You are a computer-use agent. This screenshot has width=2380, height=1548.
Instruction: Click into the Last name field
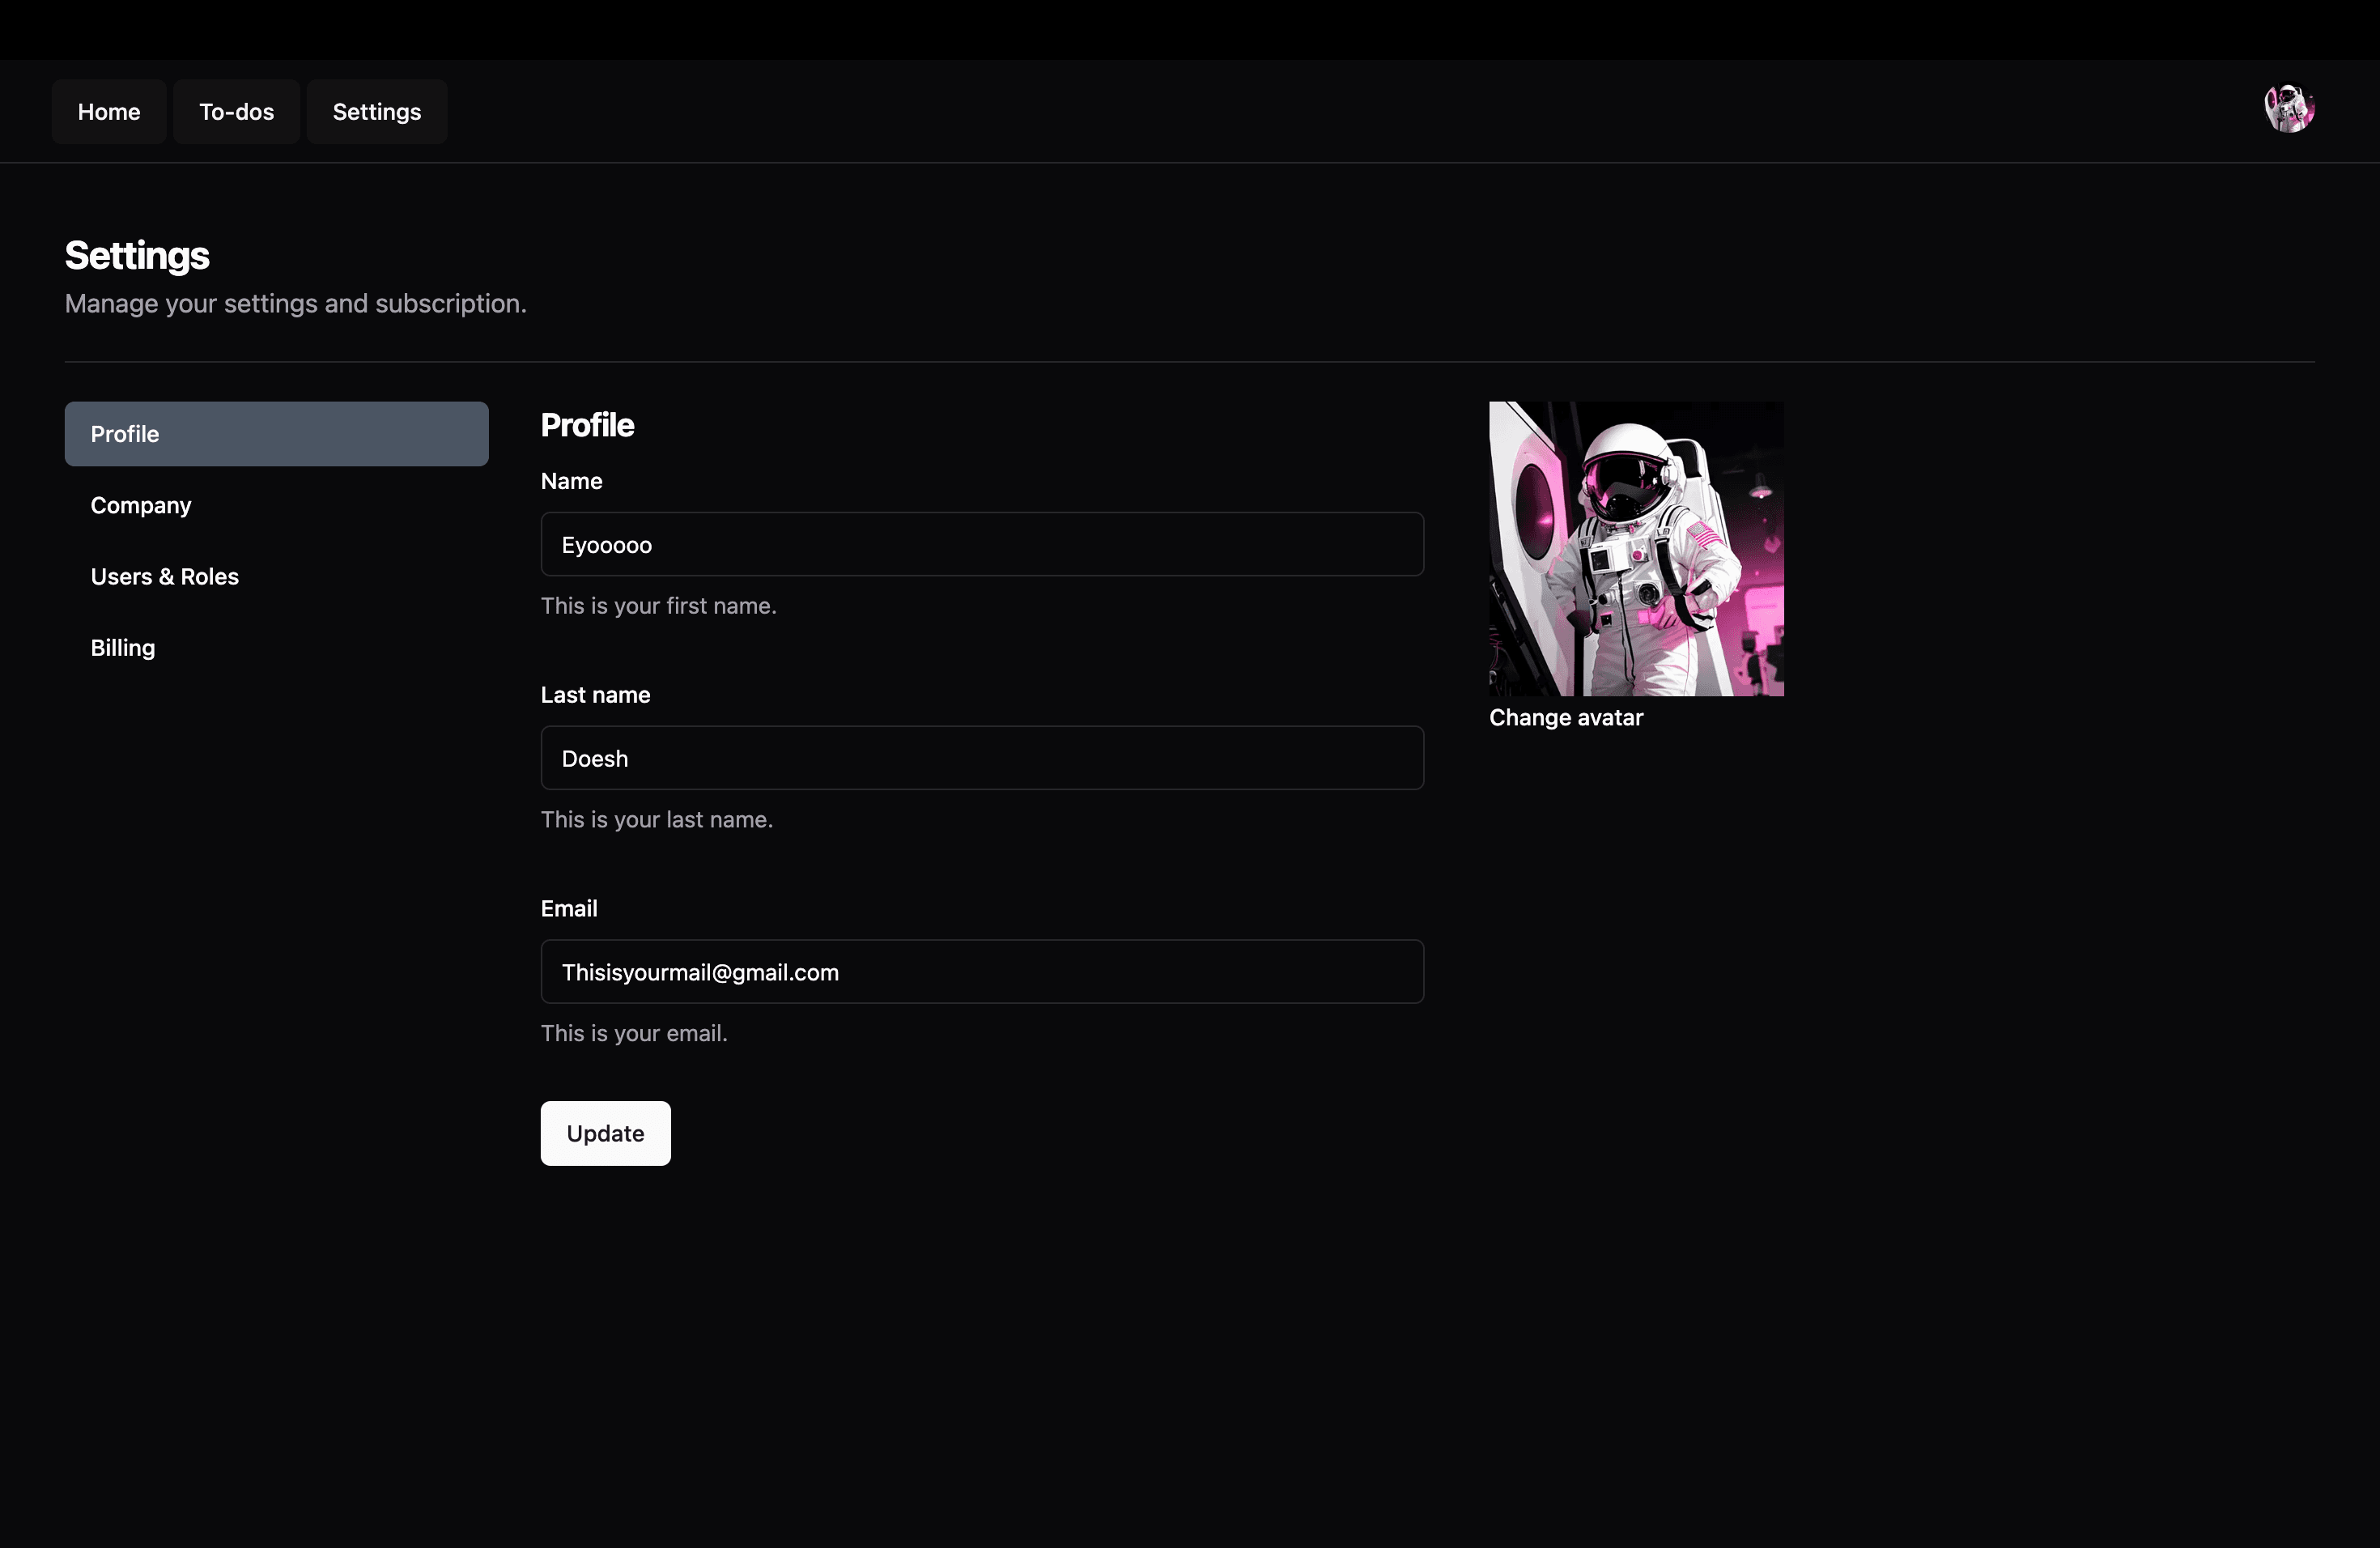click(x=981, y=758)
